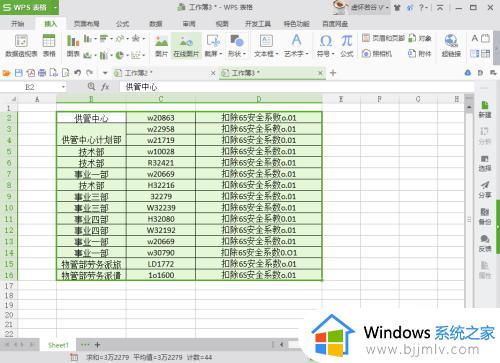Open quick access toolbar customize dropdown
Image resolution: width=500 pixels, height=363 pixels.
105,73
